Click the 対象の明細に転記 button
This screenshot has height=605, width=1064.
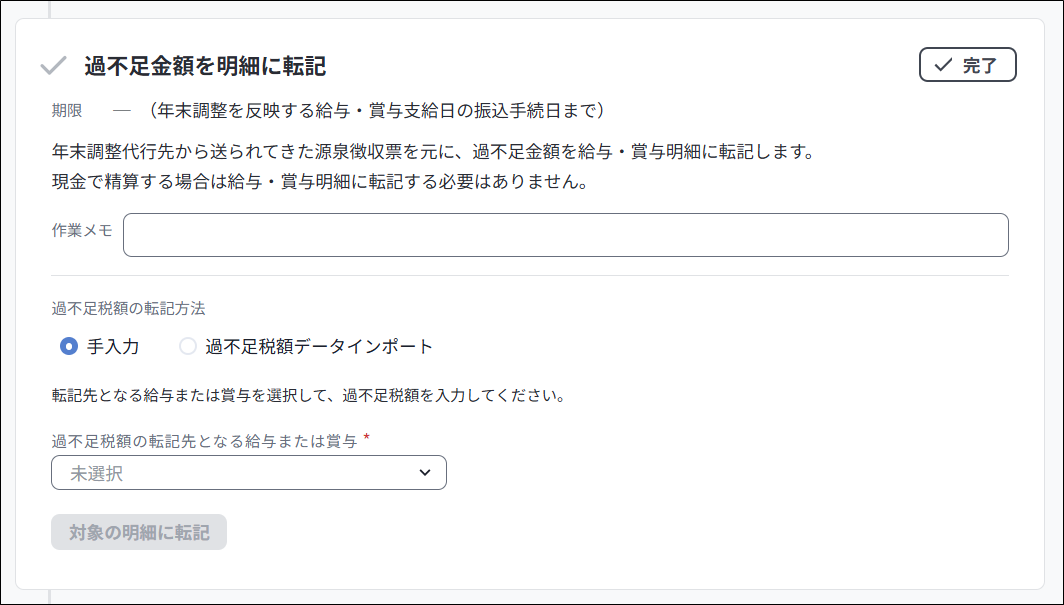pyautogui.click(x=139, y=532)
